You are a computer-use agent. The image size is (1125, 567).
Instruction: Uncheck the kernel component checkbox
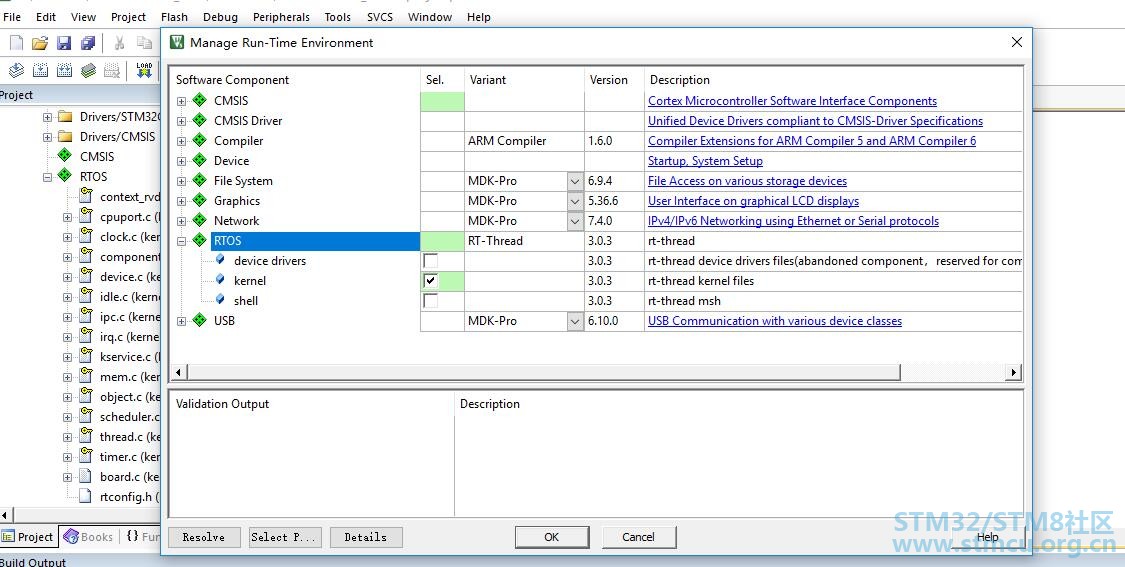click(x=430, y=281)
